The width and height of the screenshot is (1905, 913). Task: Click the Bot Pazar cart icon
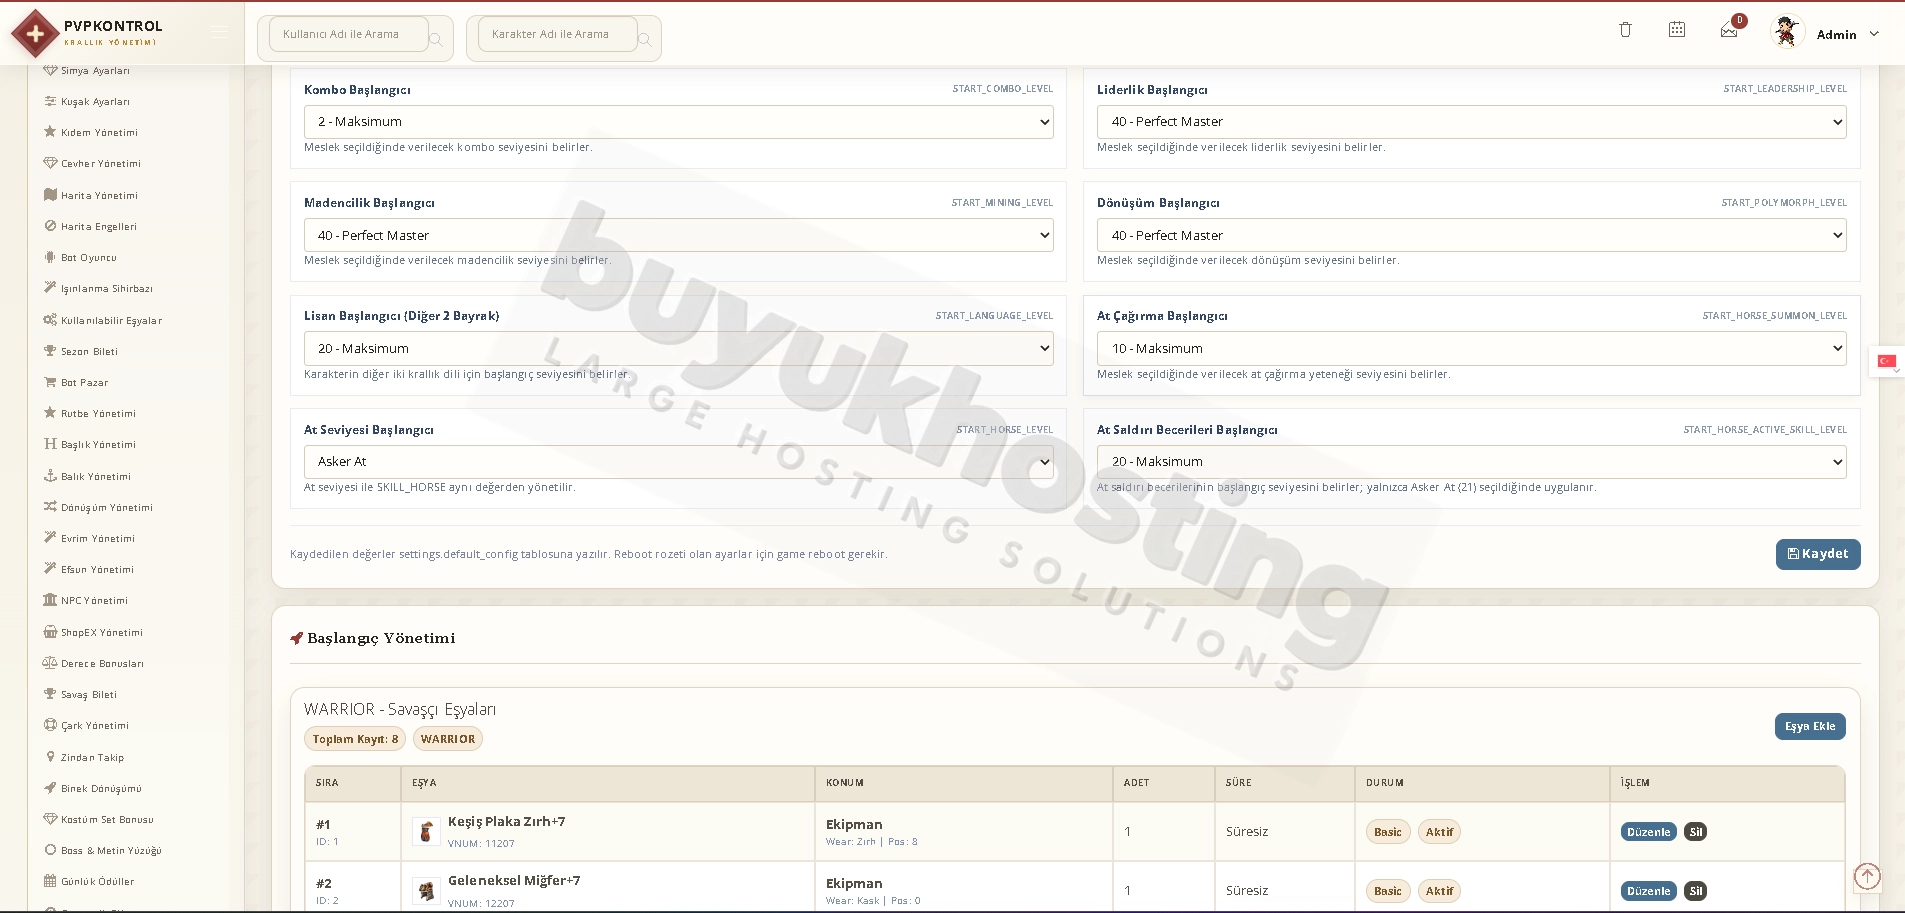point(50,382)
